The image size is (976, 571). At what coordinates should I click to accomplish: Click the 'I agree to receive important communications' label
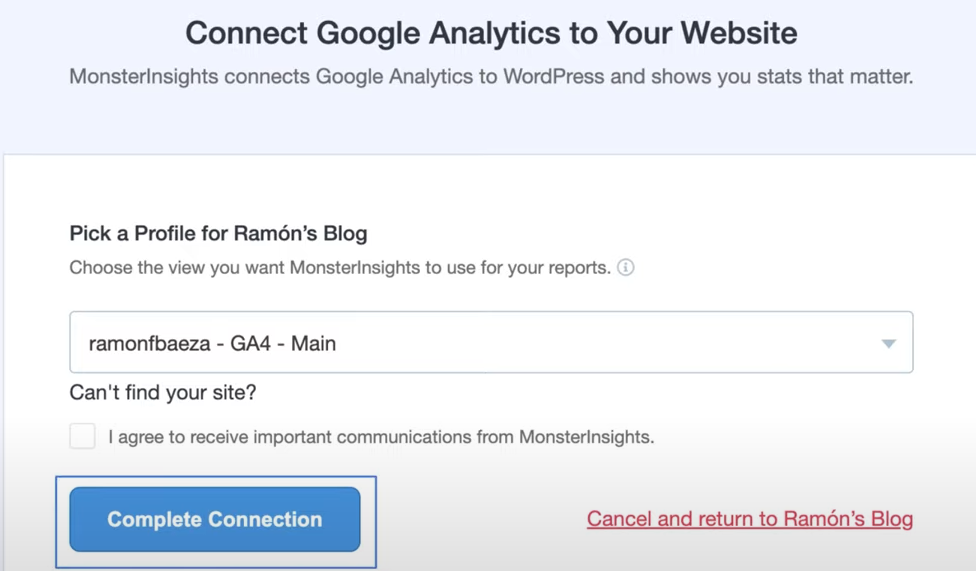[x=380, y=437]
